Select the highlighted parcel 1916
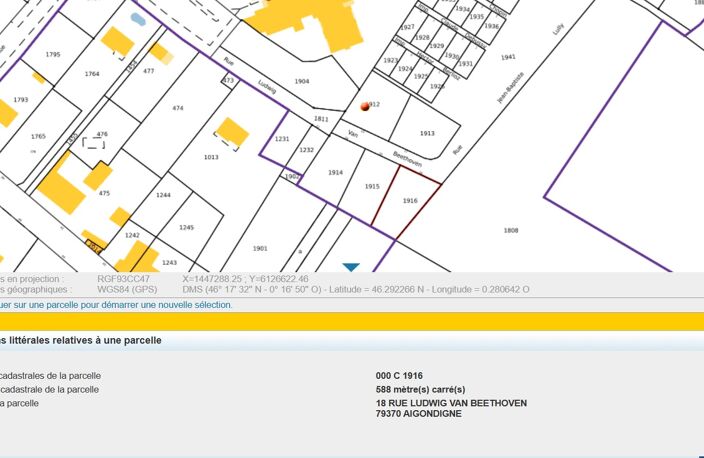Screen dimensions: 704x458 (410, 201)
